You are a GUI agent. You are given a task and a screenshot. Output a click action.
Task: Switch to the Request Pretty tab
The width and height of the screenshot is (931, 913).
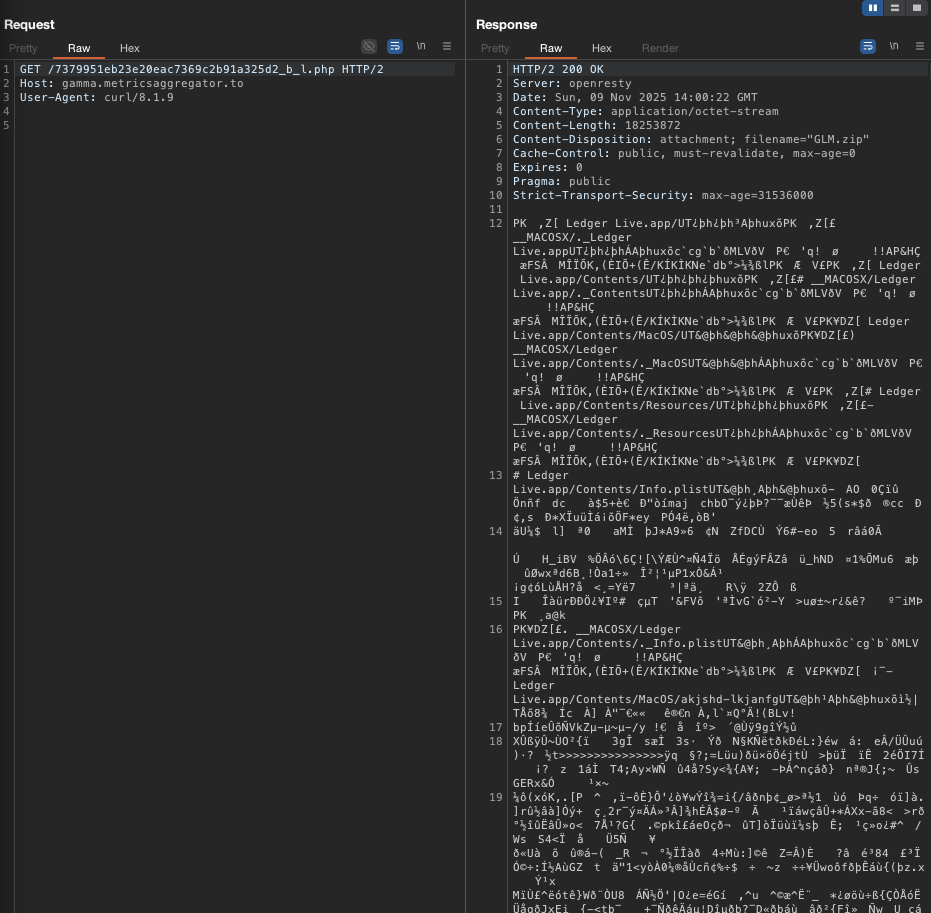23,48
